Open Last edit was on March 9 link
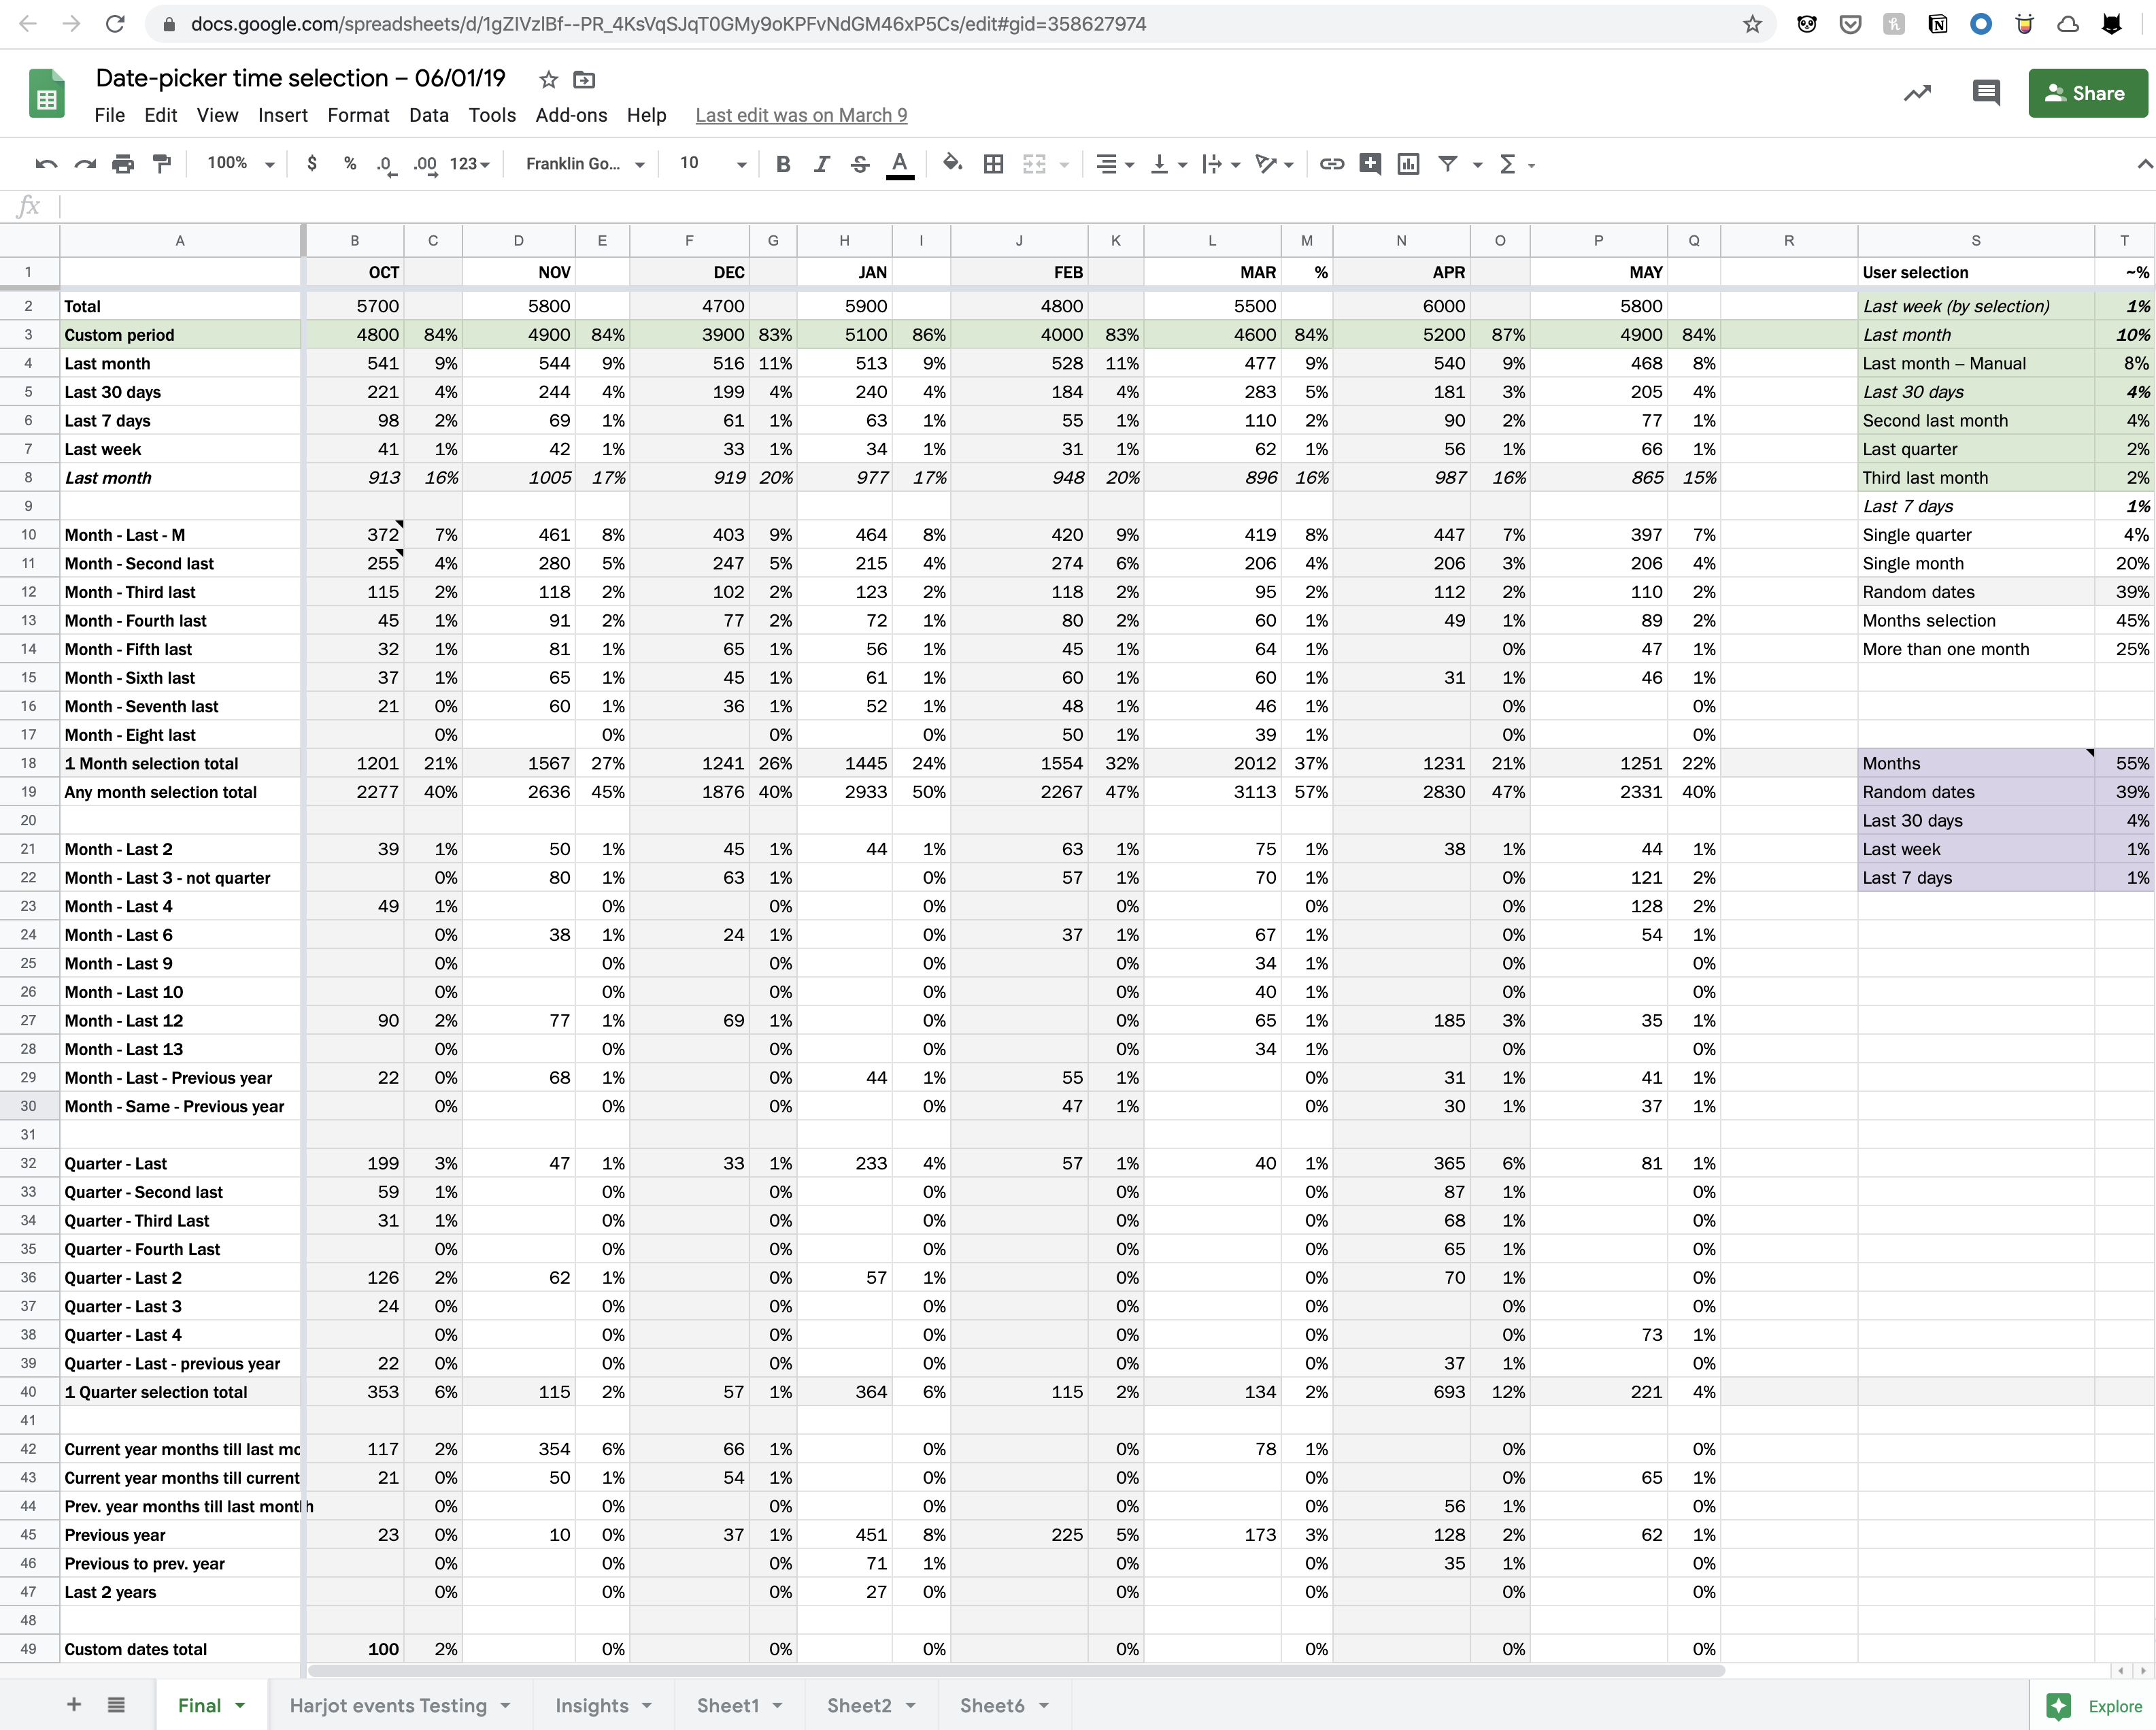Viewport: 2156px width, 1730px height. (801, 115)
